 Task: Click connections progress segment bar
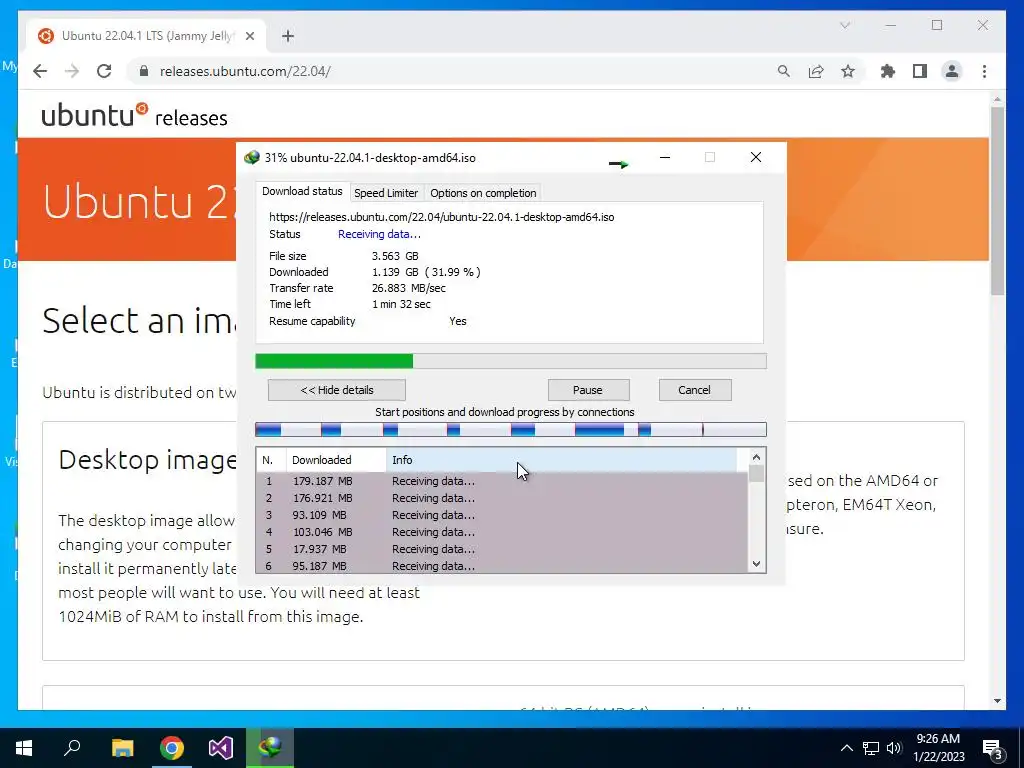511,429
